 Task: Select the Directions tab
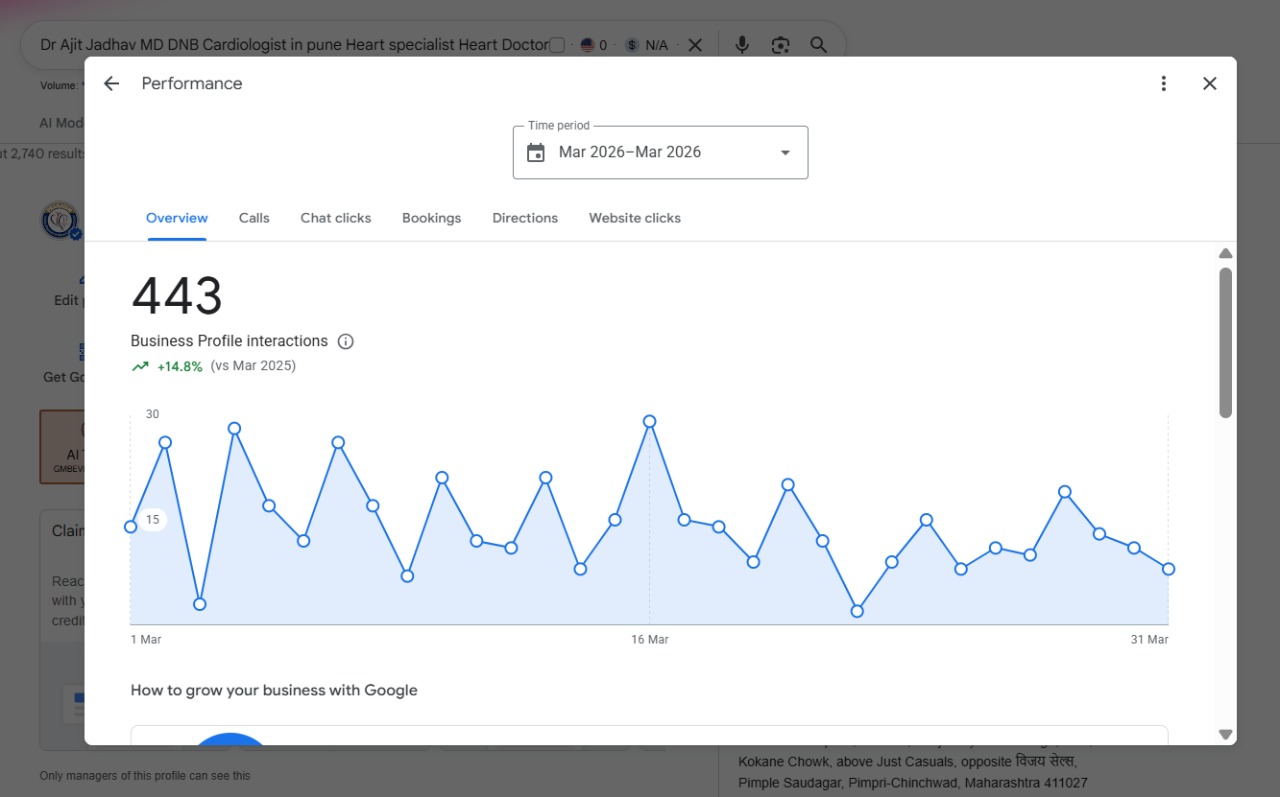tap(525, 218)
